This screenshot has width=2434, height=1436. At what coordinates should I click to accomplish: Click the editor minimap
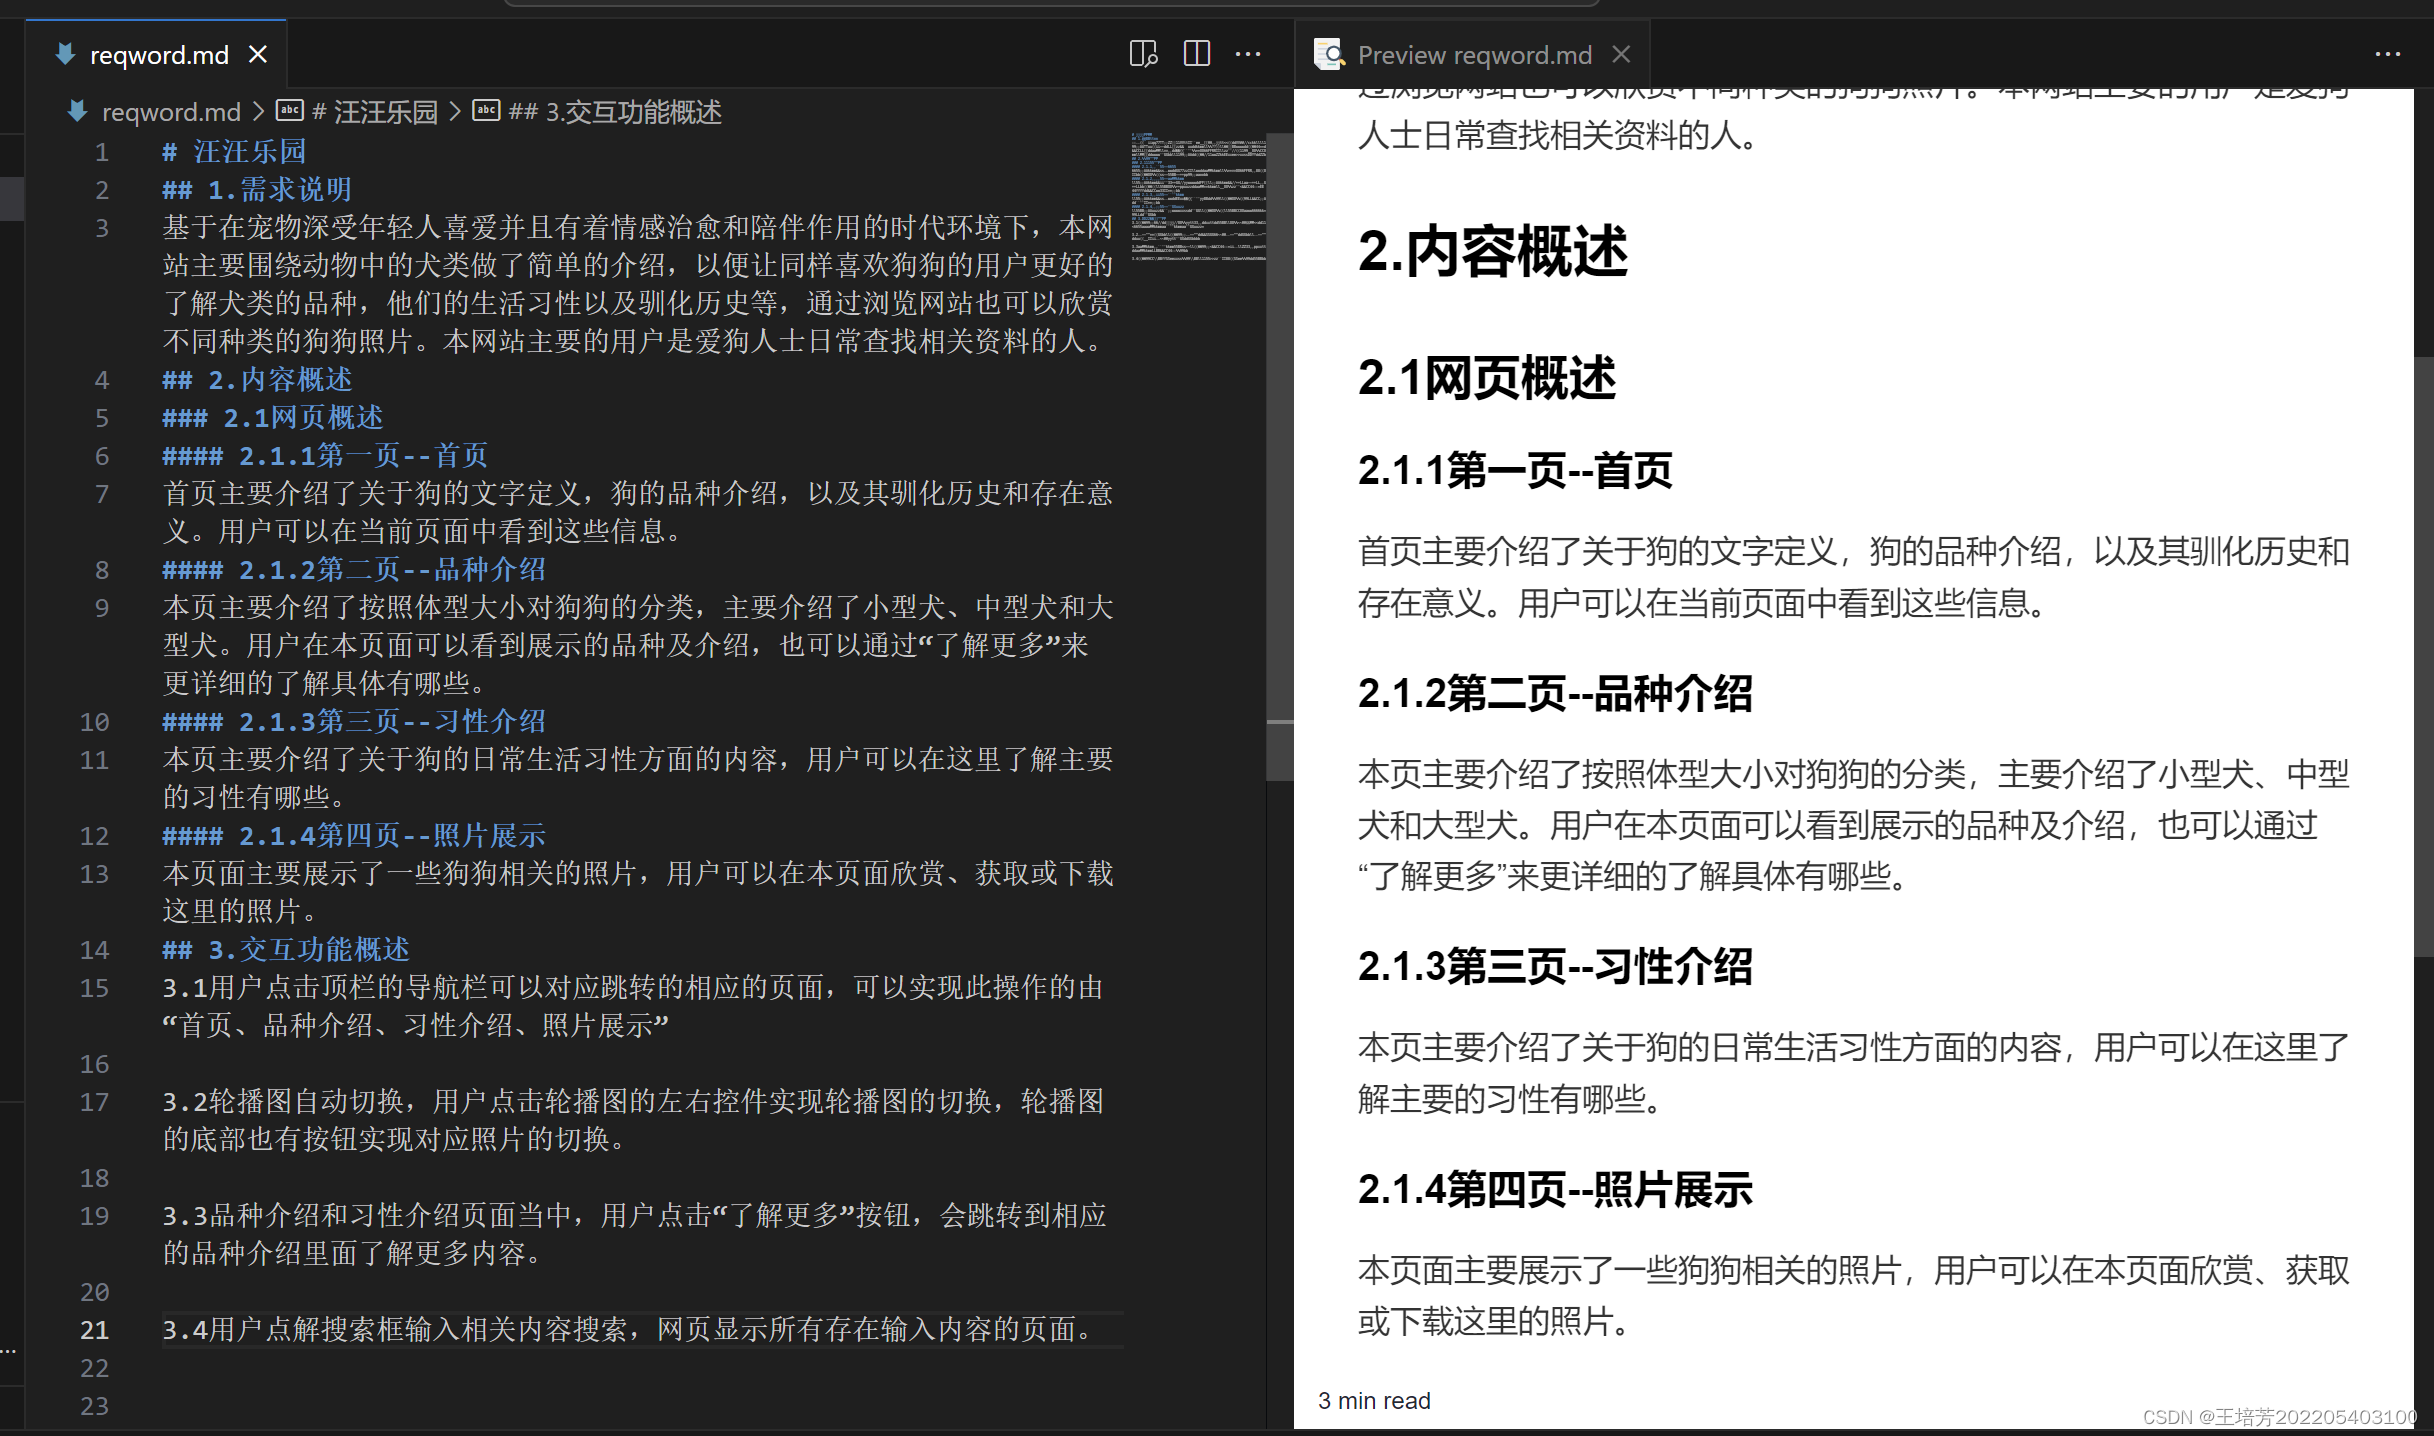1198,197
